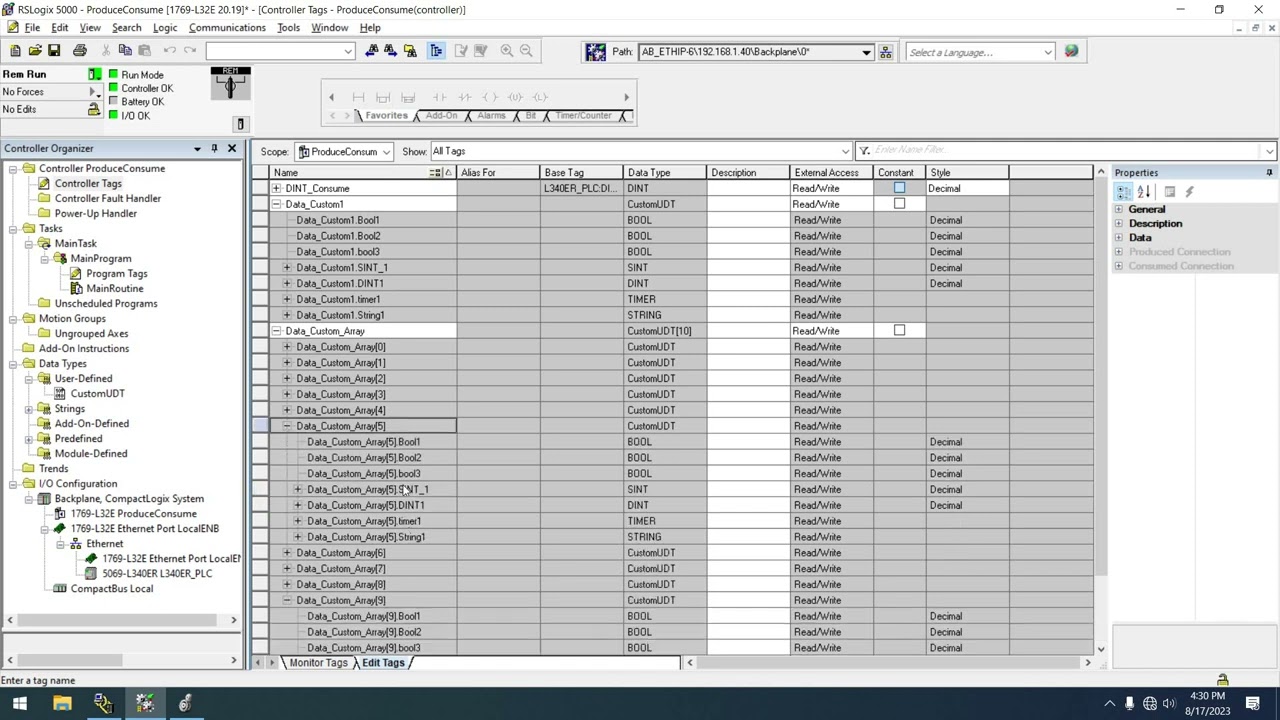Expand the DINT_Consume tag
The height and width of the screenshot is (720, 1280).
(276, 188)
